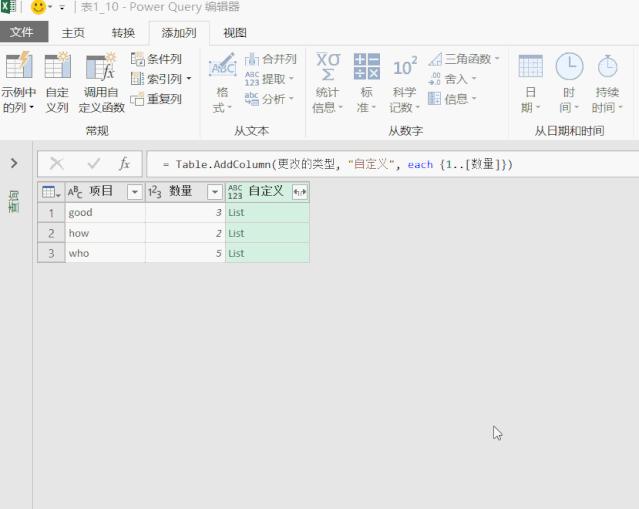639x509 pixels.
Task: Click the 数量 cell with value 2
Action: (185, 233)
